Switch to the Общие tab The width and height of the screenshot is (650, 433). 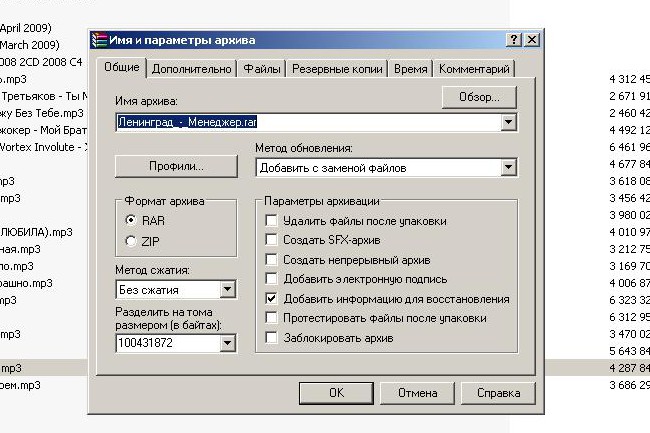121,67
